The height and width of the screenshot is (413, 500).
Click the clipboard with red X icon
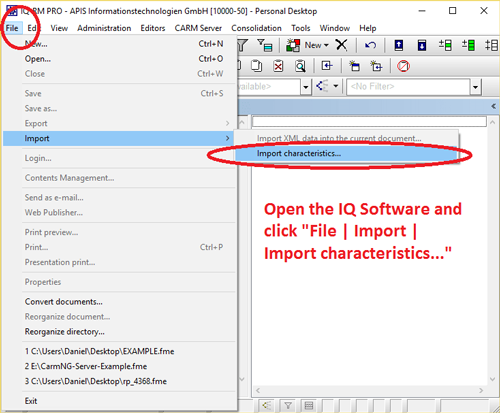(x=278, y=66)
